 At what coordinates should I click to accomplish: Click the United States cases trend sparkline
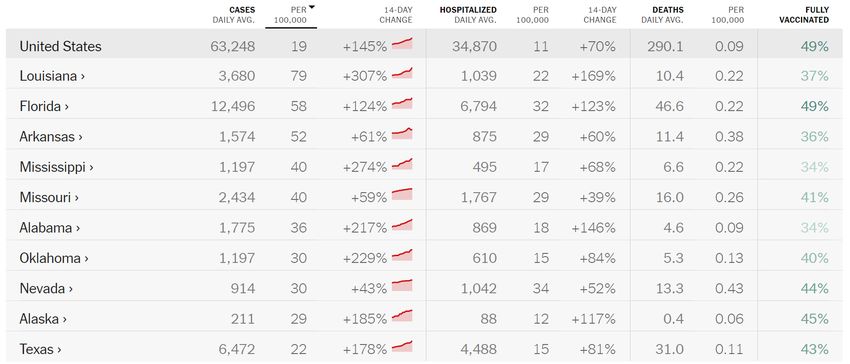(402, 43)
